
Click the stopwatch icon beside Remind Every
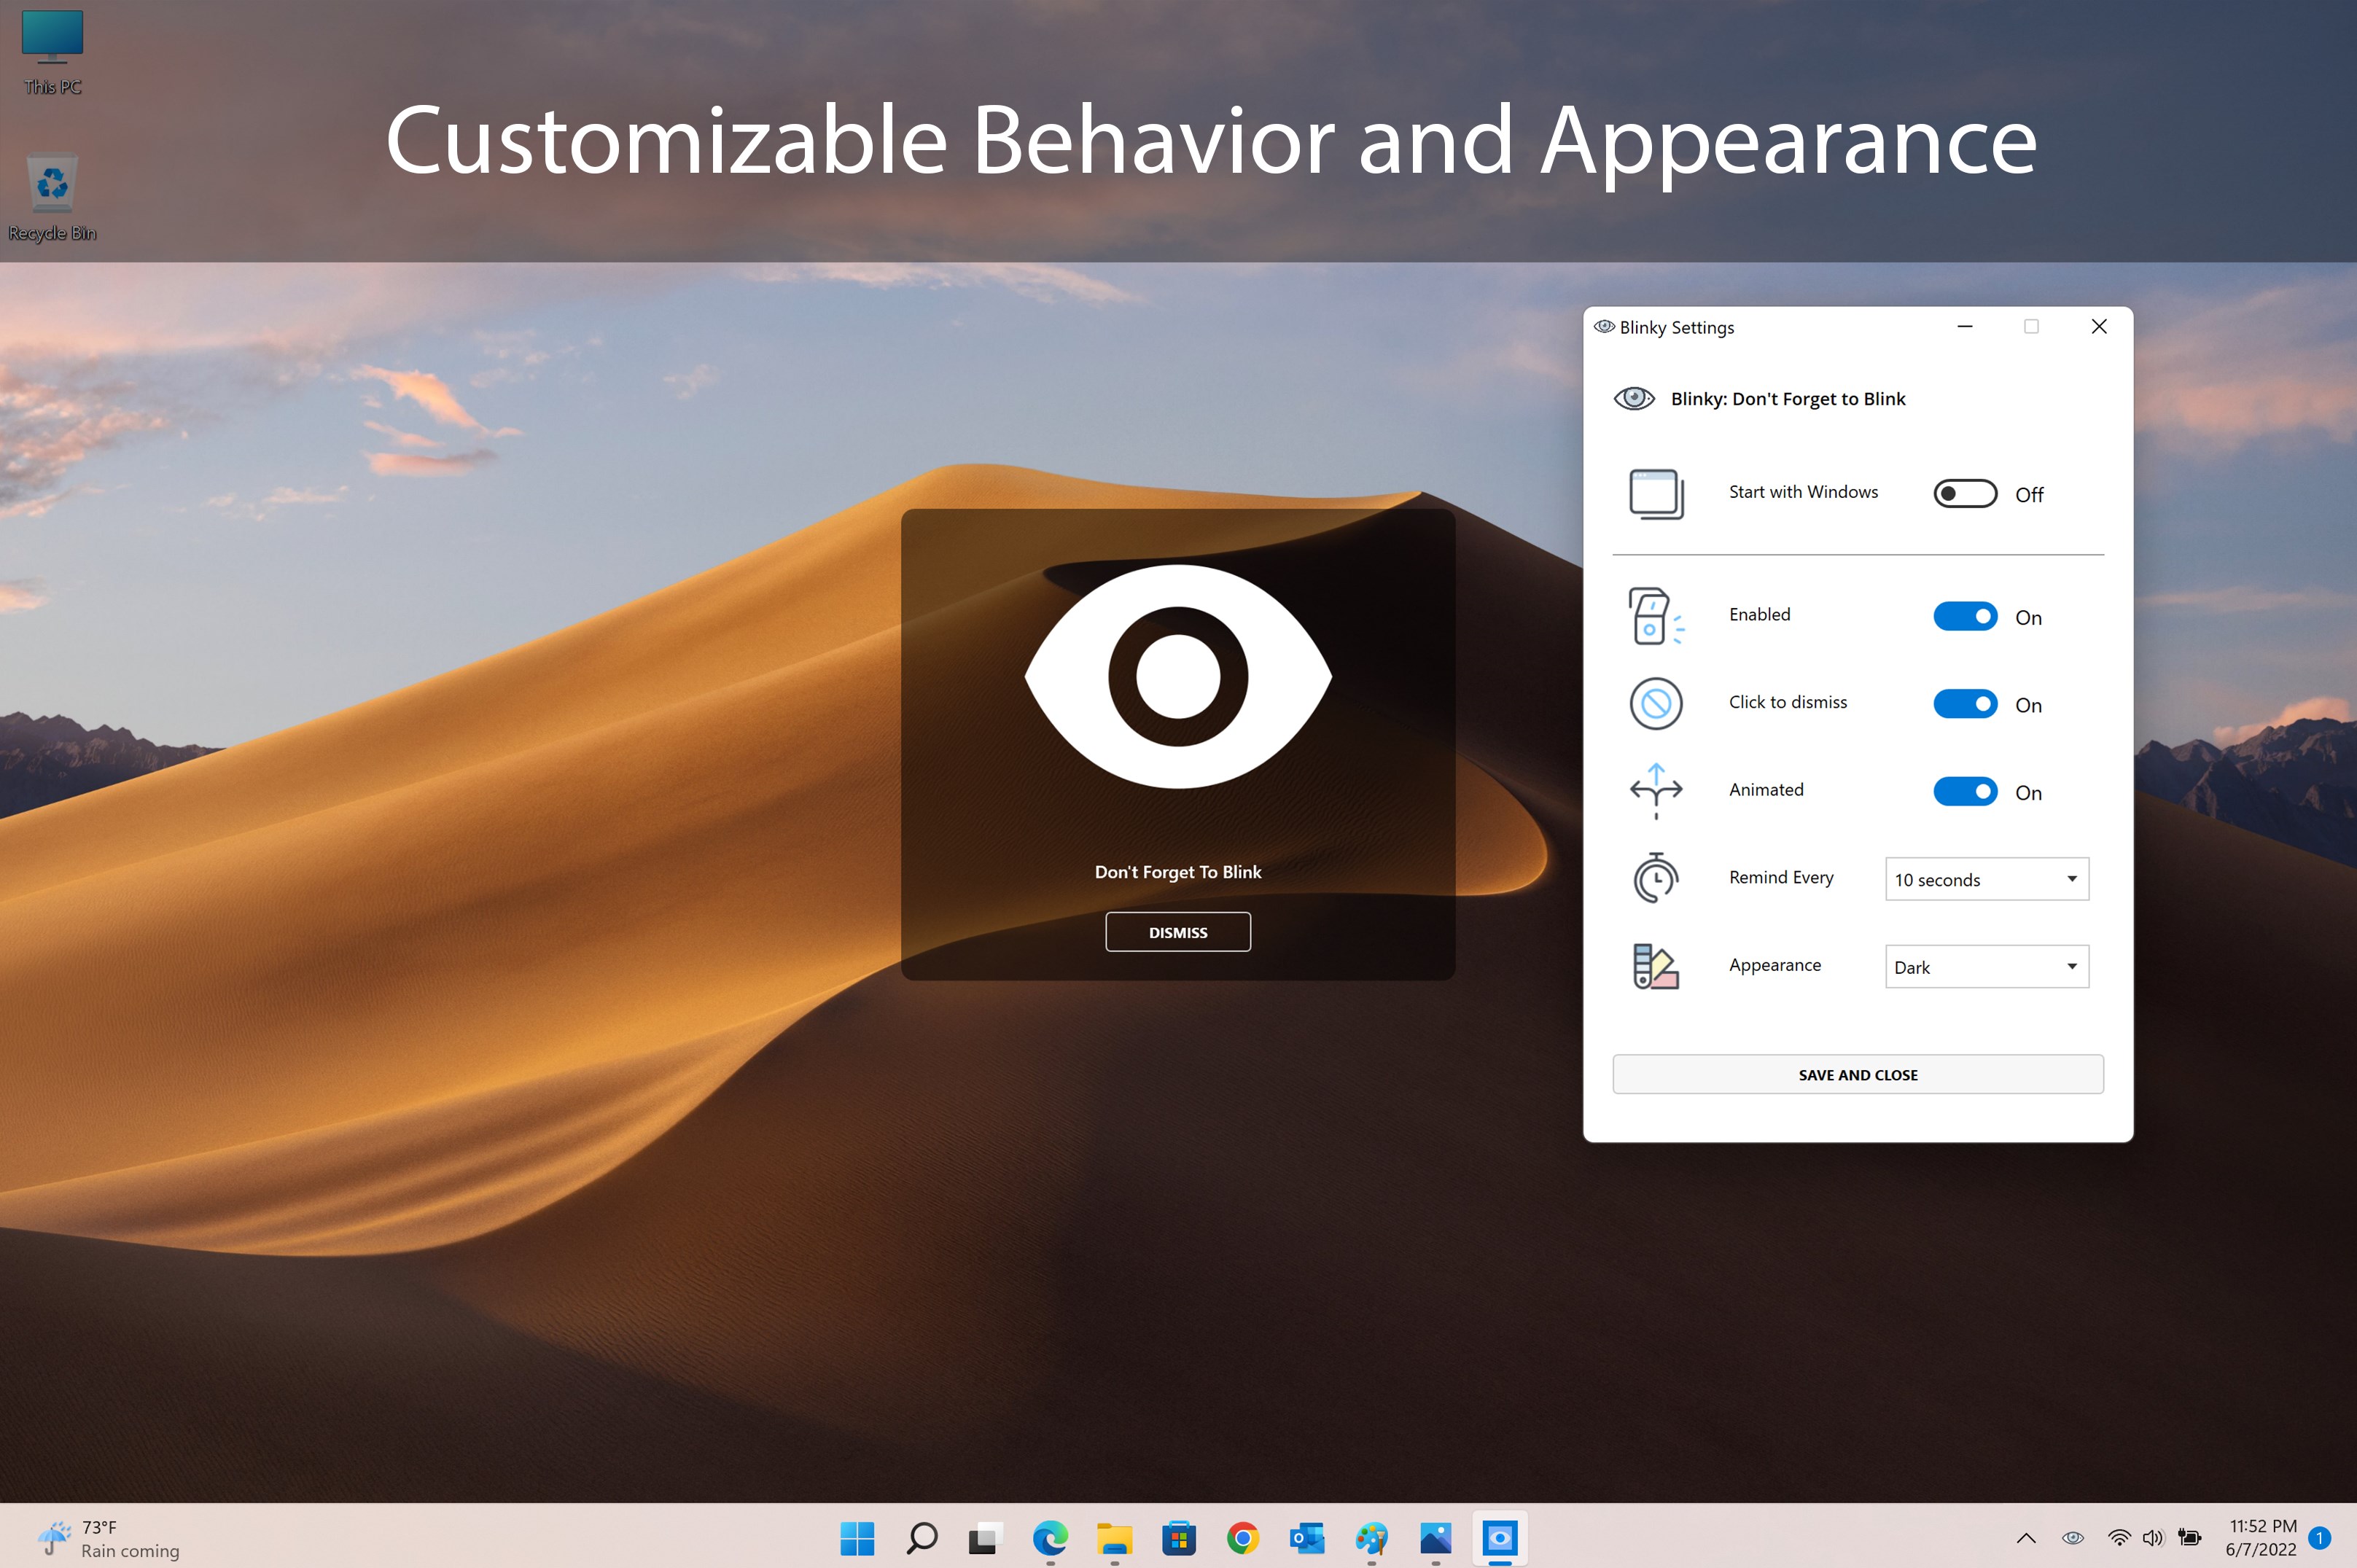pyautogui.click(x=1655, y=878)
